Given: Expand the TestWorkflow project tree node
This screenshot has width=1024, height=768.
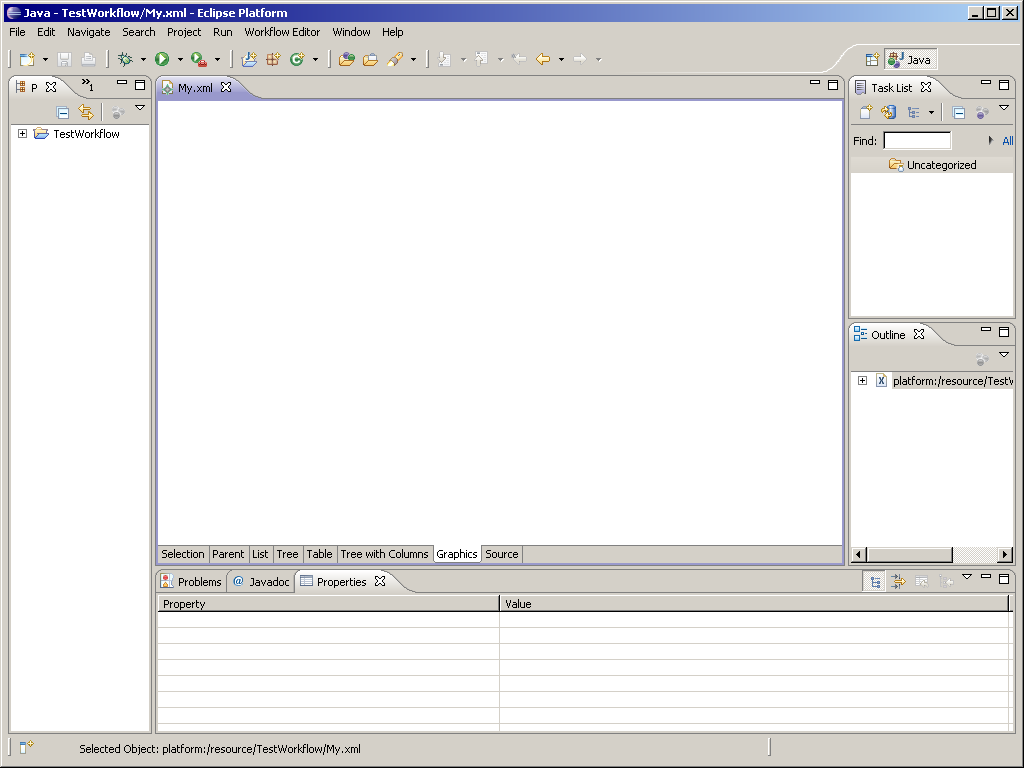Looking at the screenshot, I should pyautogui.click(x=23, y=134).
